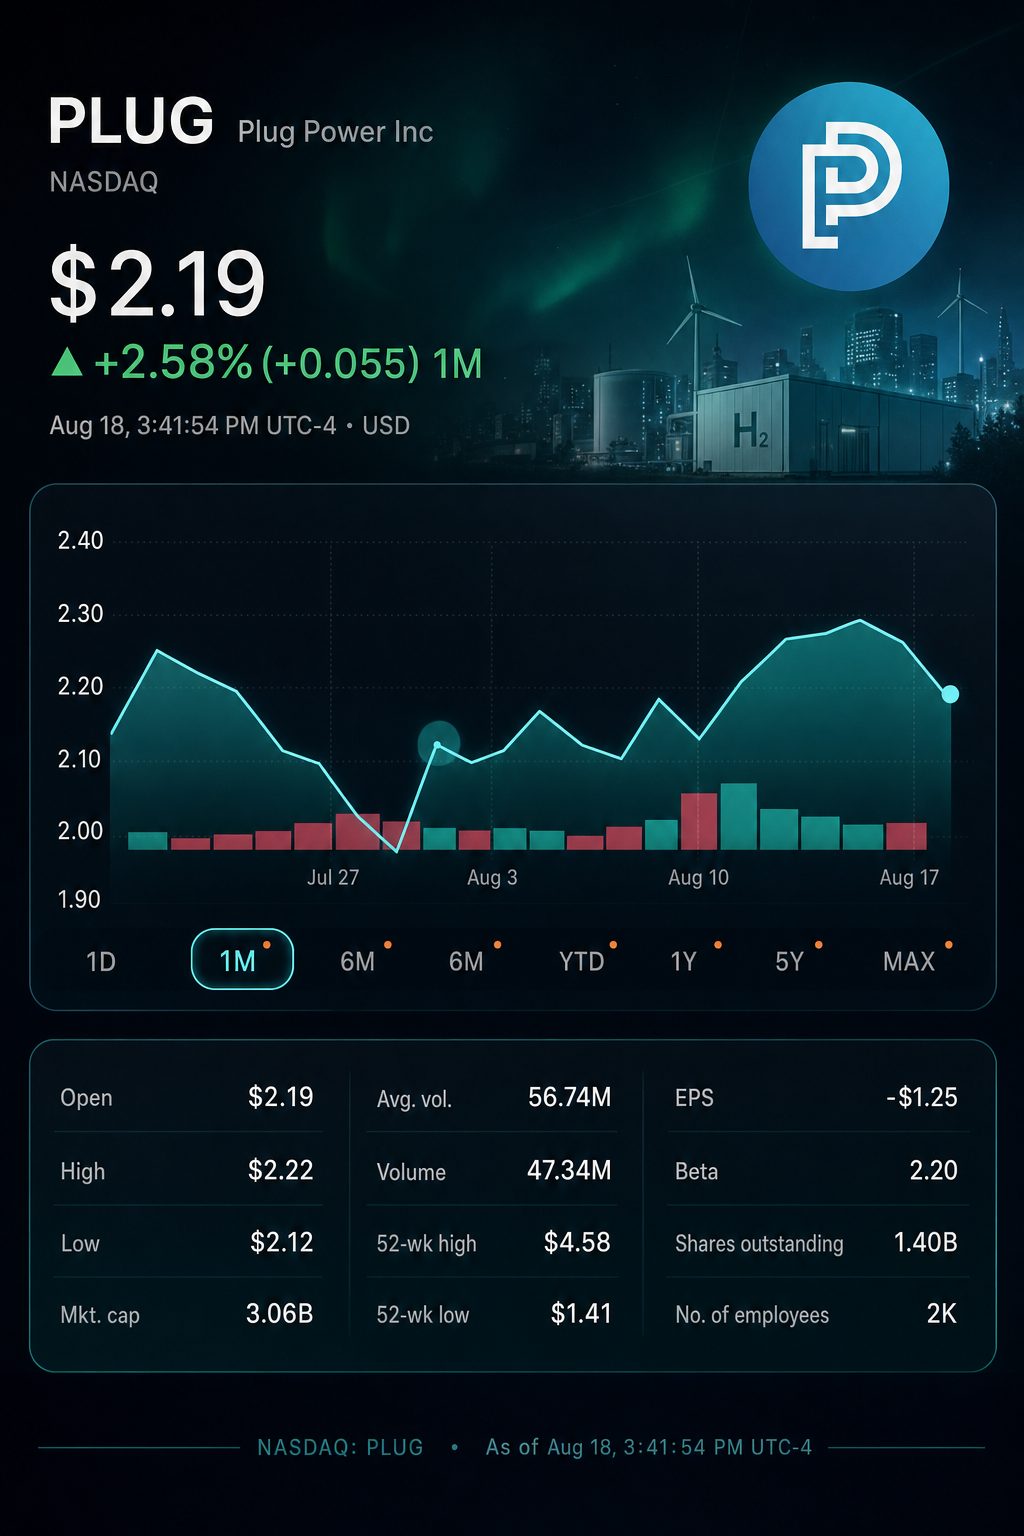The image size is (1024, 1536).
Task: Click the Beta value 2.20
Action: pyautogui.click(x=934, y=1170)
